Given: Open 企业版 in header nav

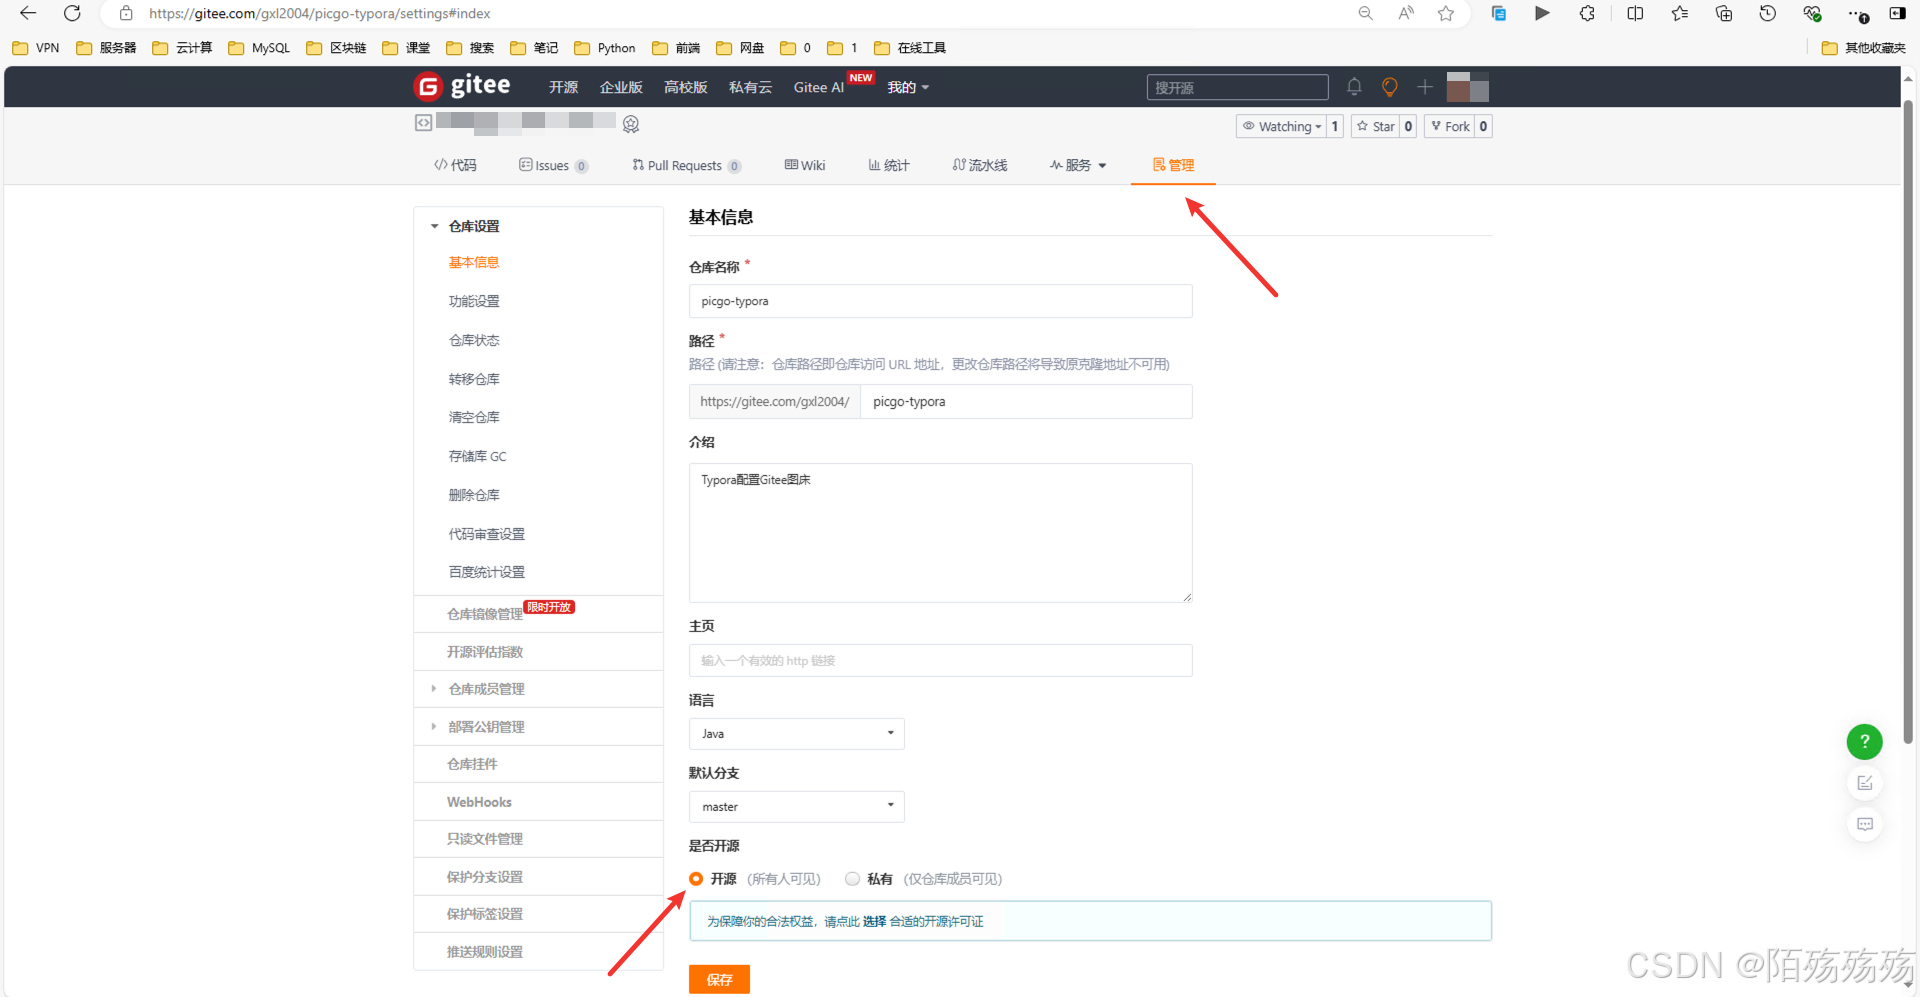Looking at the screenshot, I should coord(621,87).
